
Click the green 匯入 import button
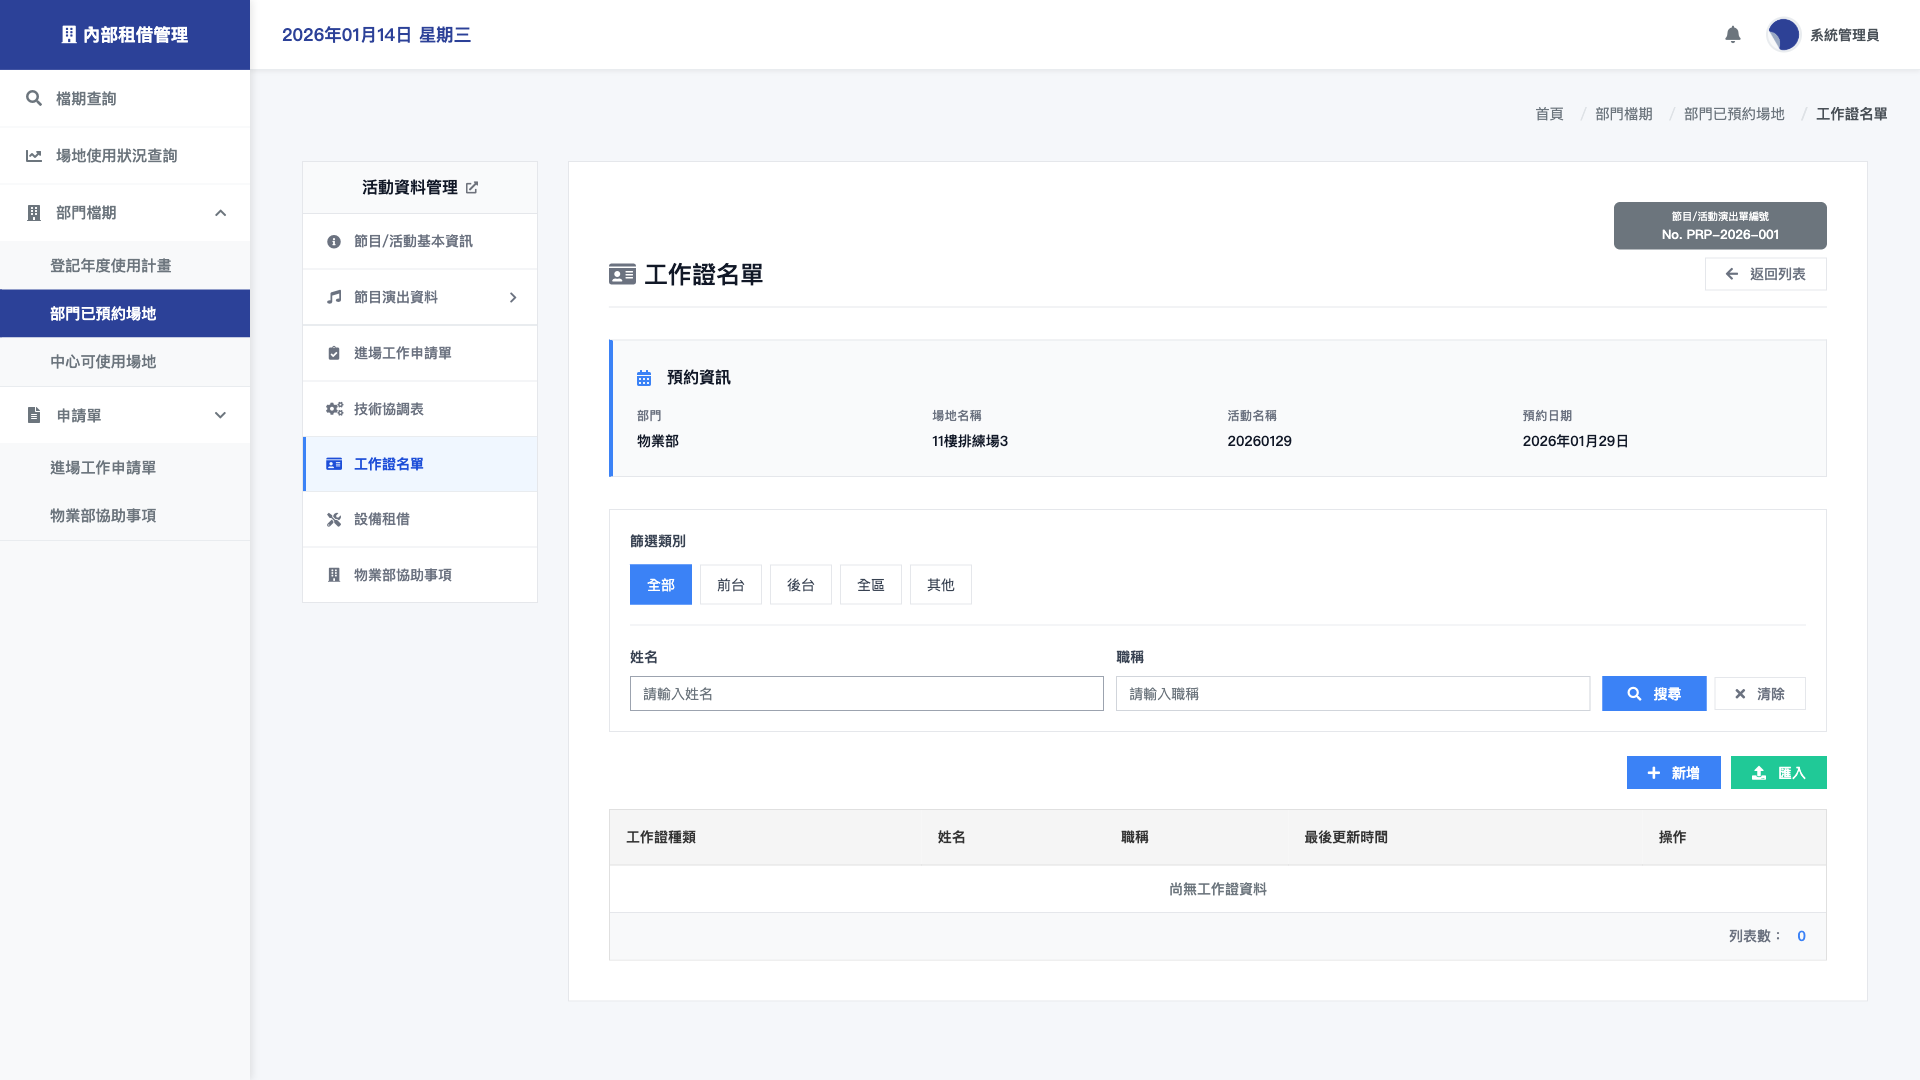coord(1778,773)
